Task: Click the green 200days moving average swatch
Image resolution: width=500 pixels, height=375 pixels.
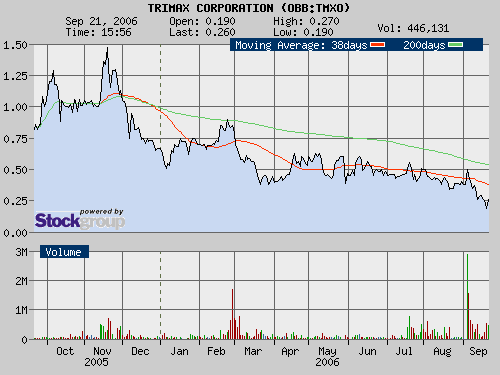Action: coord(455,45)
